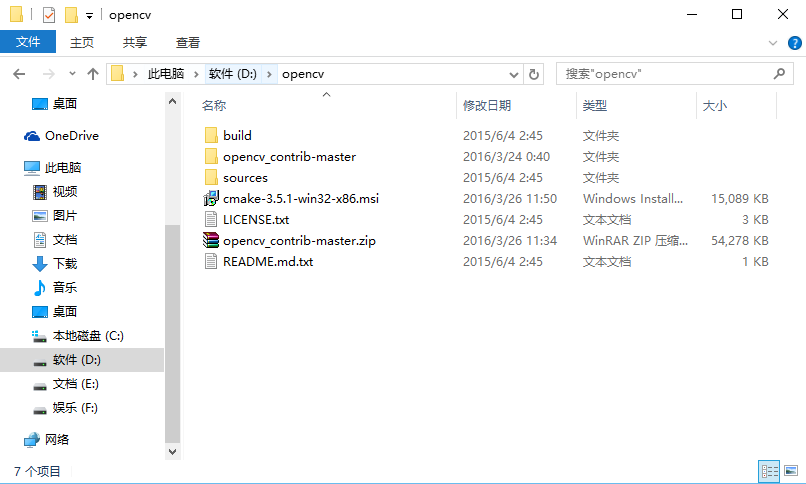Image resolution: width=806 pixels, height=484 pixels.
Task: Click the Windows Install... type cell
Action: tap(633, 198)
